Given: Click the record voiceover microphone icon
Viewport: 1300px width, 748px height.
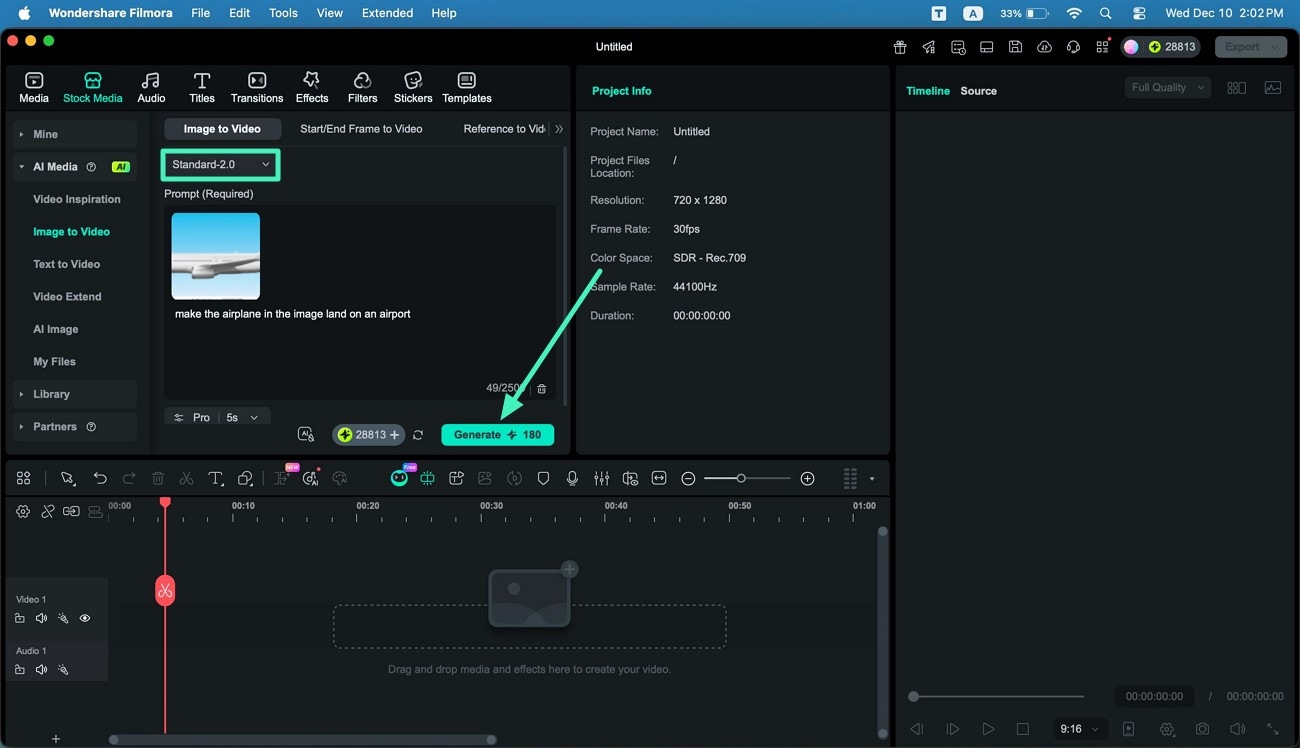Looking at the screenshot, I should pos(572,478).
